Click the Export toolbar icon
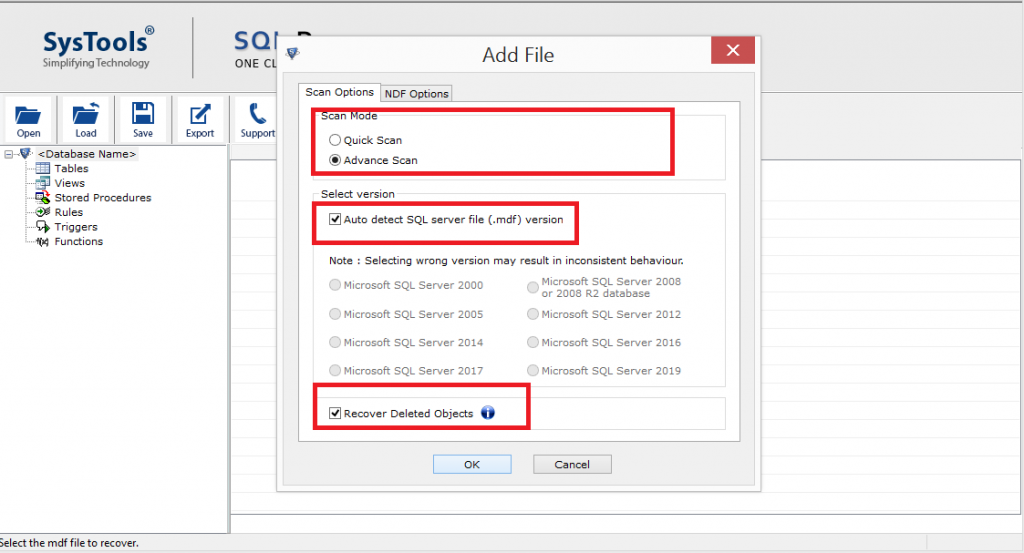The image size is (1024, 553). (x=200, y=114)
